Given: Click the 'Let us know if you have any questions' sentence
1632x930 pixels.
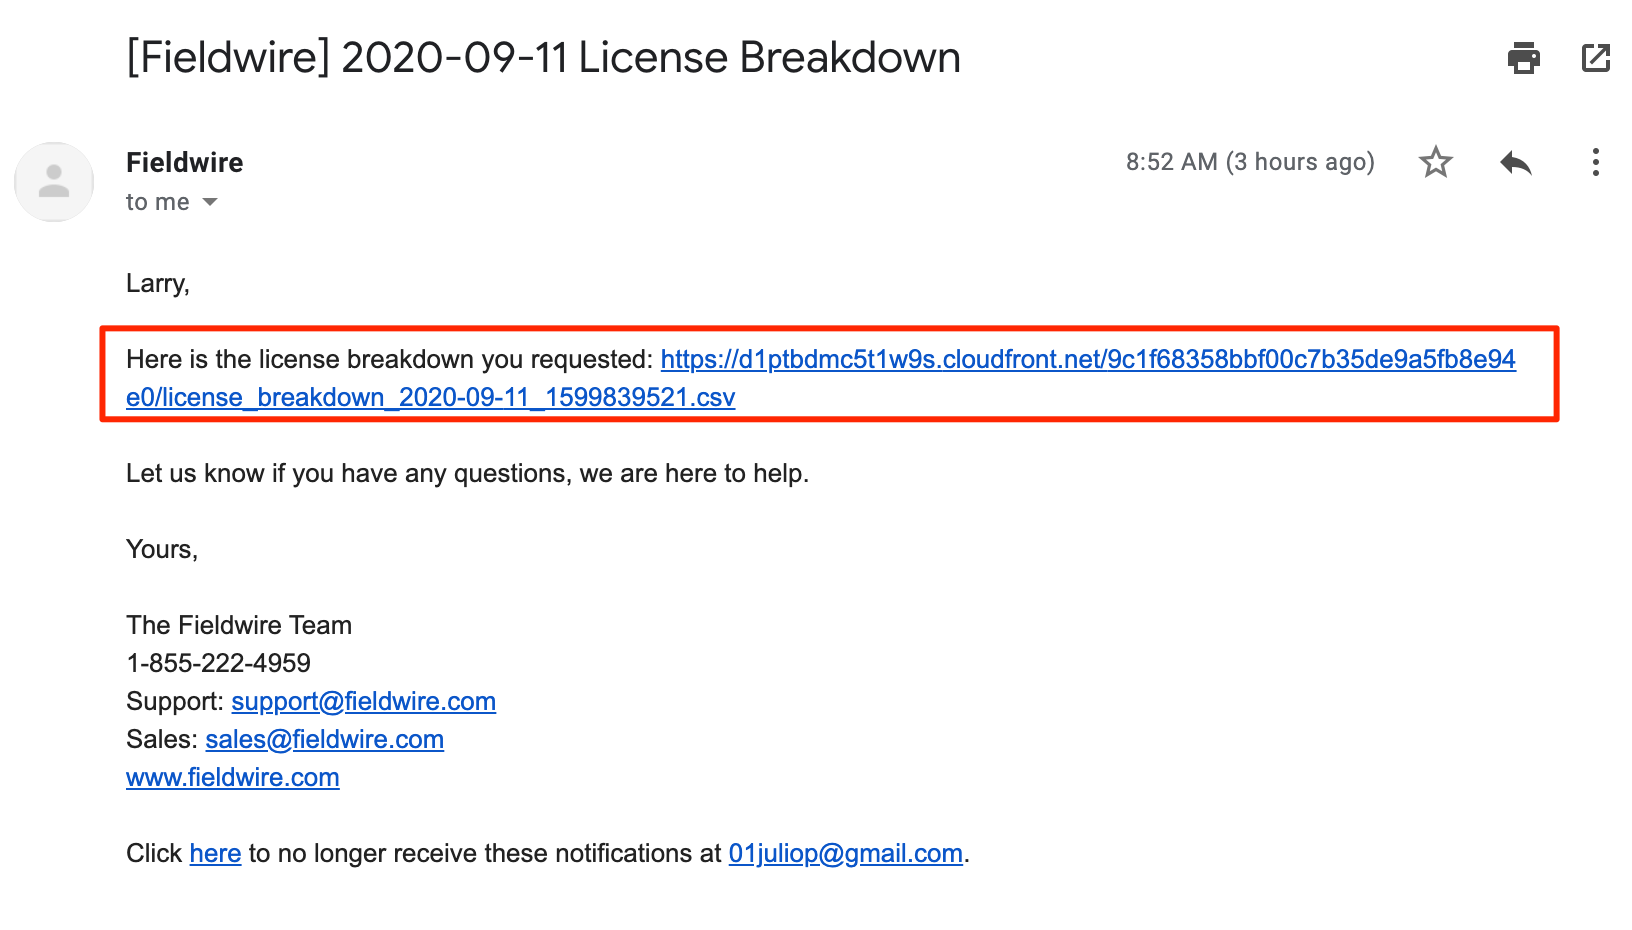Looking at the screenshot, I should pos(467,473).
